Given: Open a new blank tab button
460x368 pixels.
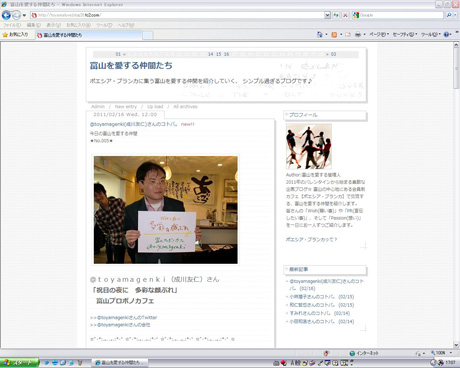Looking at the screenshot, I should [x=148, y=35].
